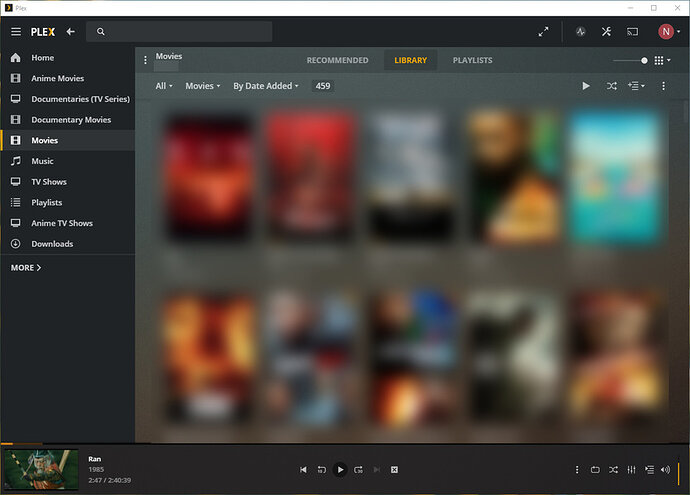Open the Anime TV Shows library
The image size is (690, 495).
click(68, 223)
